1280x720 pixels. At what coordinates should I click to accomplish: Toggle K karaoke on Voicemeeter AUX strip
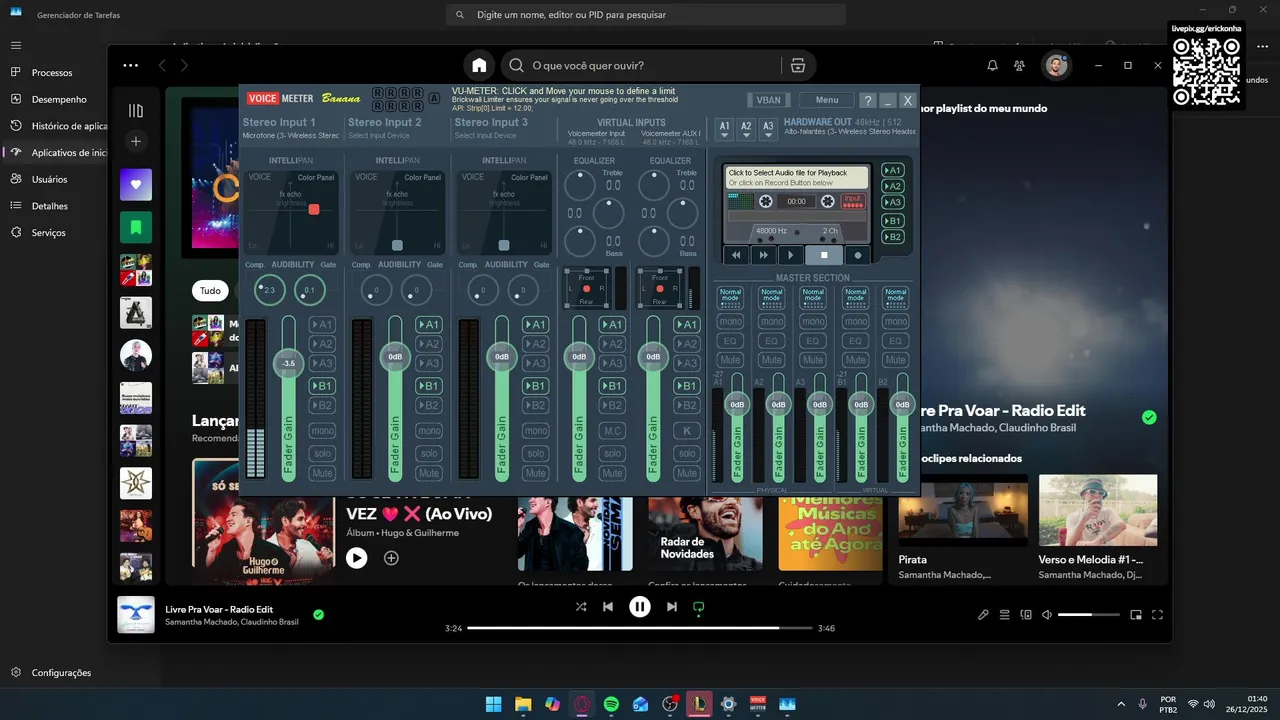pyautogui.click(x=686, y=431)
